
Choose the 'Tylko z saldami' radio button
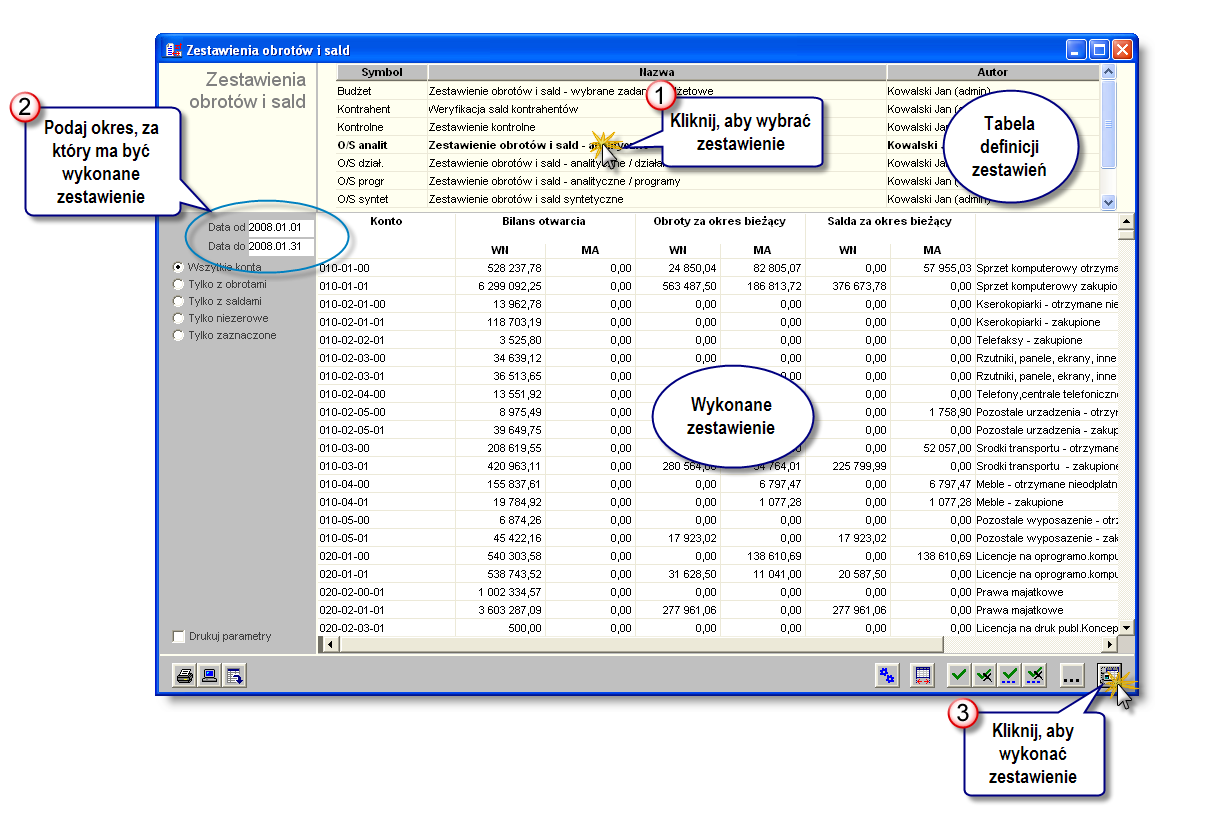(x=179, y=301)
